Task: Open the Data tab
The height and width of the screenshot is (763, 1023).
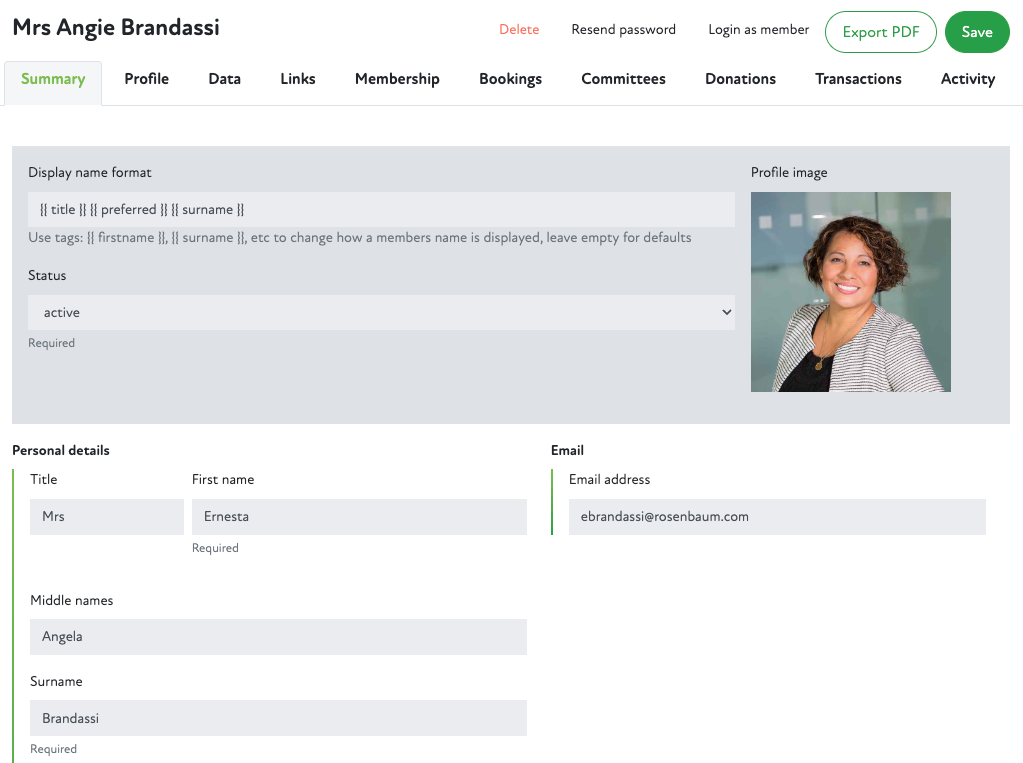Action: pos(224,79)
